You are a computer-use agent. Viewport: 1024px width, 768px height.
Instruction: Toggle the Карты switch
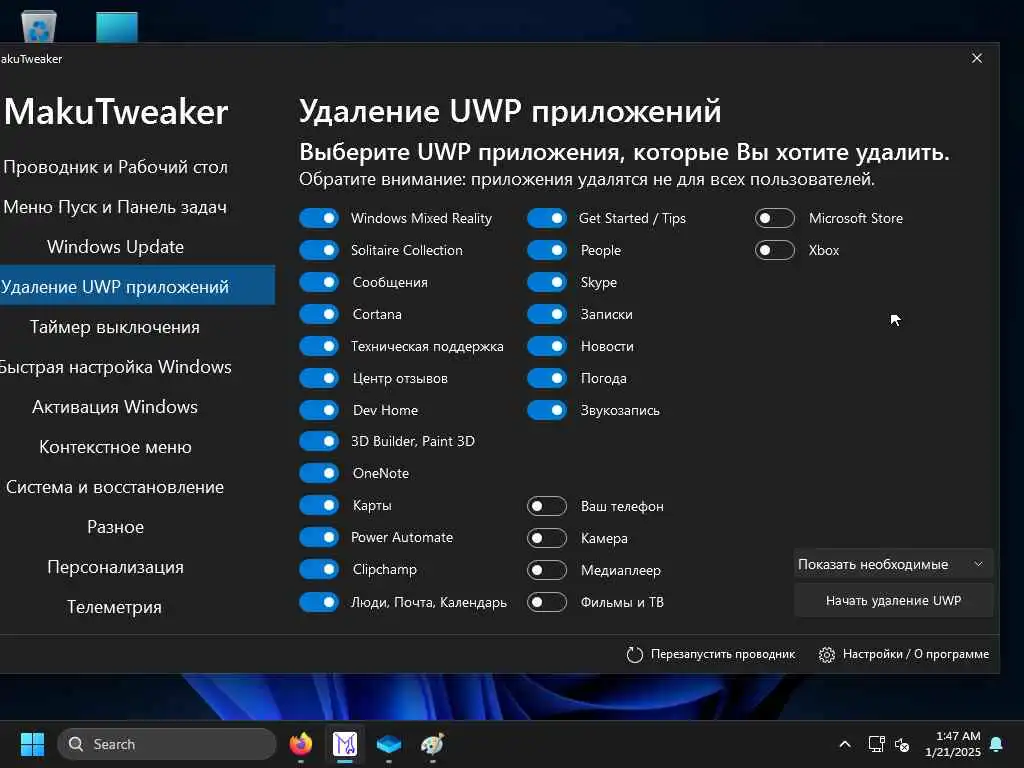click(x=319, y=505)
